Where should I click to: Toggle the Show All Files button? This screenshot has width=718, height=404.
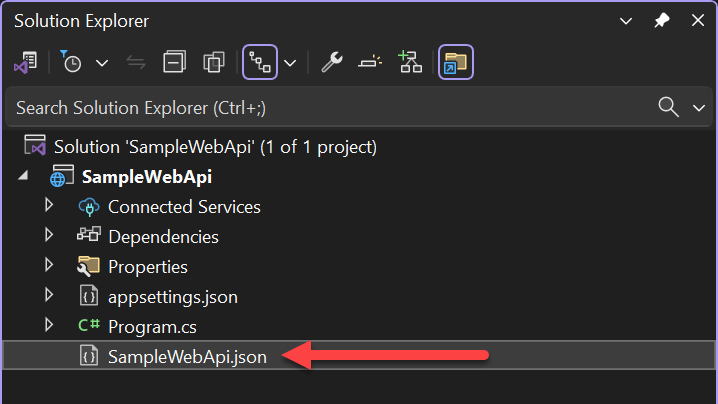click(x=213, y=63)
